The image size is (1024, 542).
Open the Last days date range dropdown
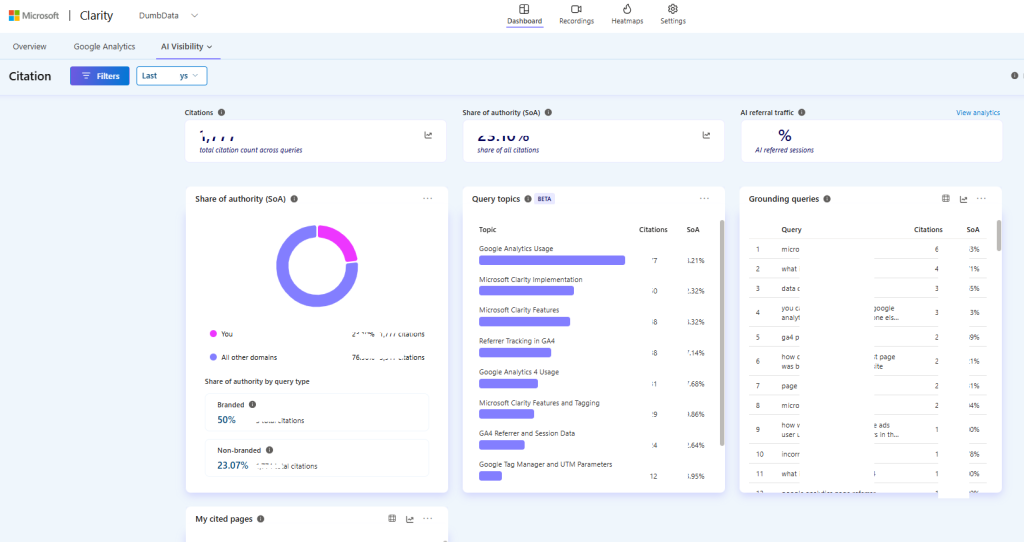172,76
